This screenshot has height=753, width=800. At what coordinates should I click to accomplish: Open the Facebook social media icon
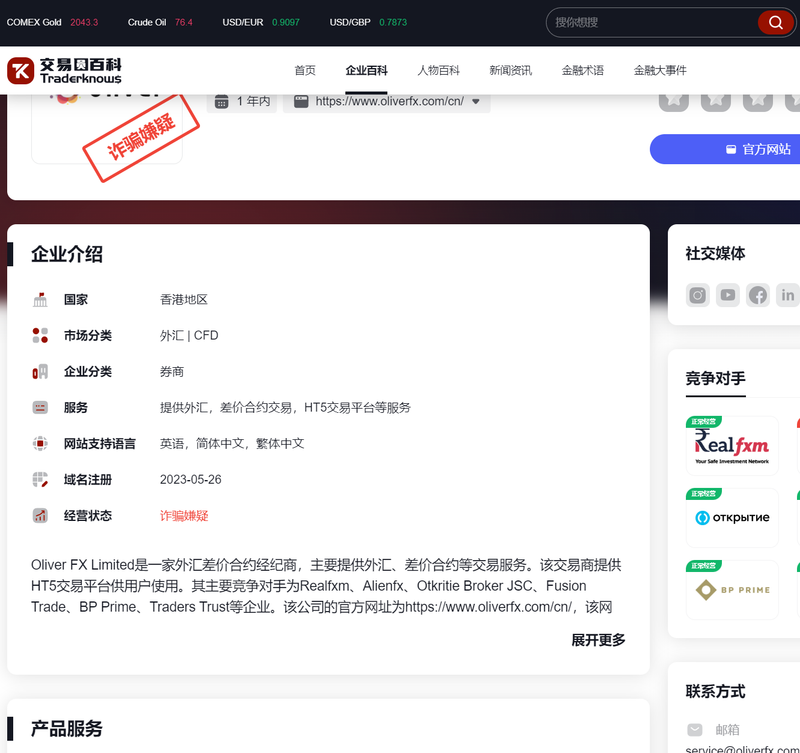pos(758,295)
